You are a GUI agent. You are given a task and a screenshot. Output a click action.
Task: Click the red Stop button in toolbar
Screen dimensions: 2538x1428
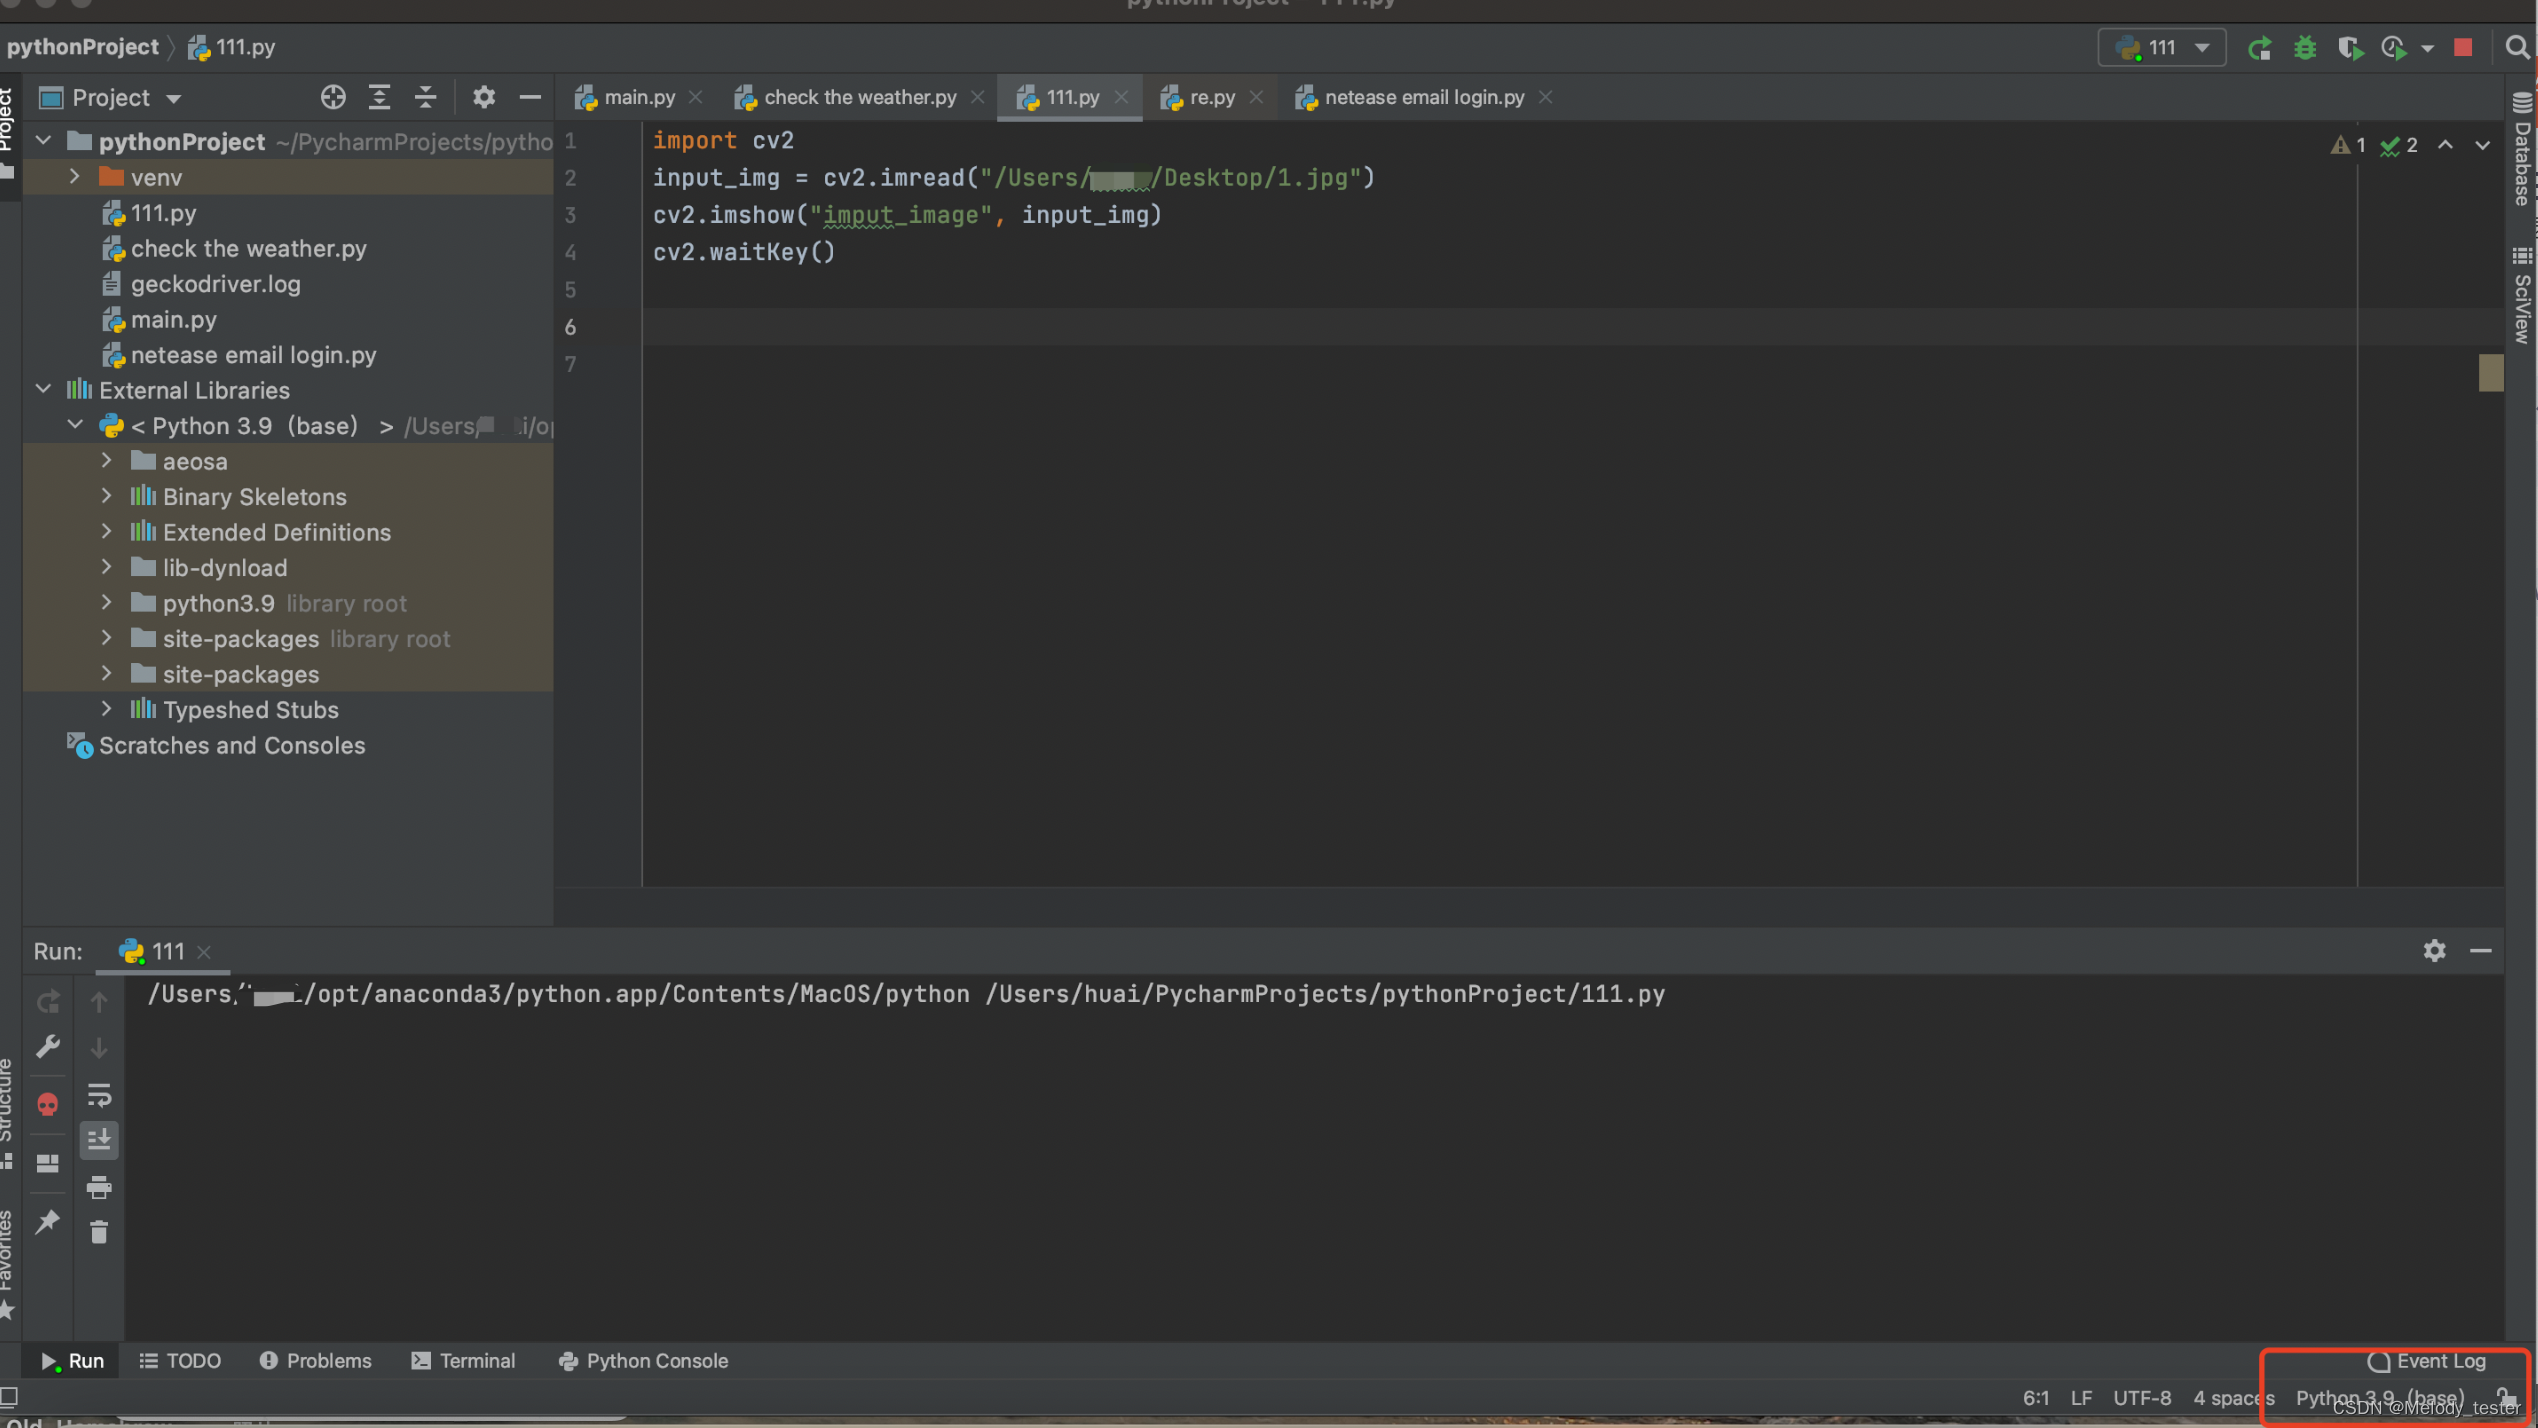click(2463, 48)
